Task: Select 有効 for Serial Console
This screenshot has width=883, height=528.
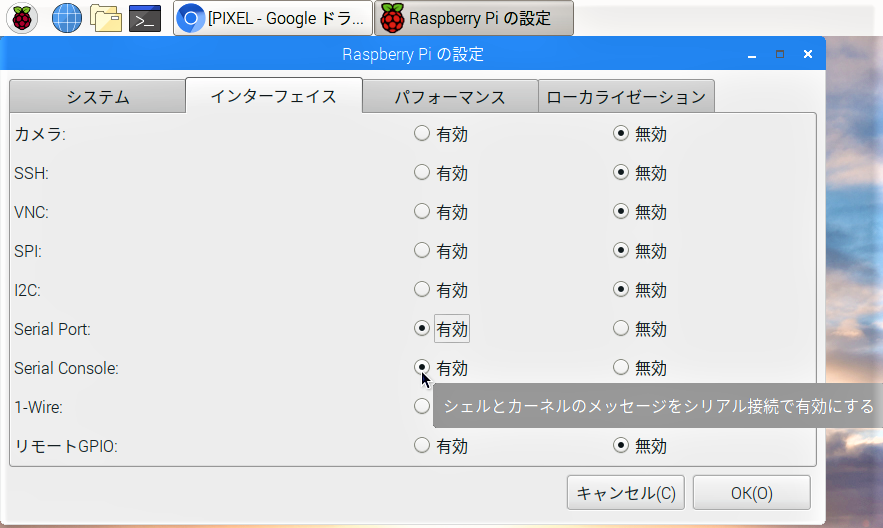Action: pos(422,367)
